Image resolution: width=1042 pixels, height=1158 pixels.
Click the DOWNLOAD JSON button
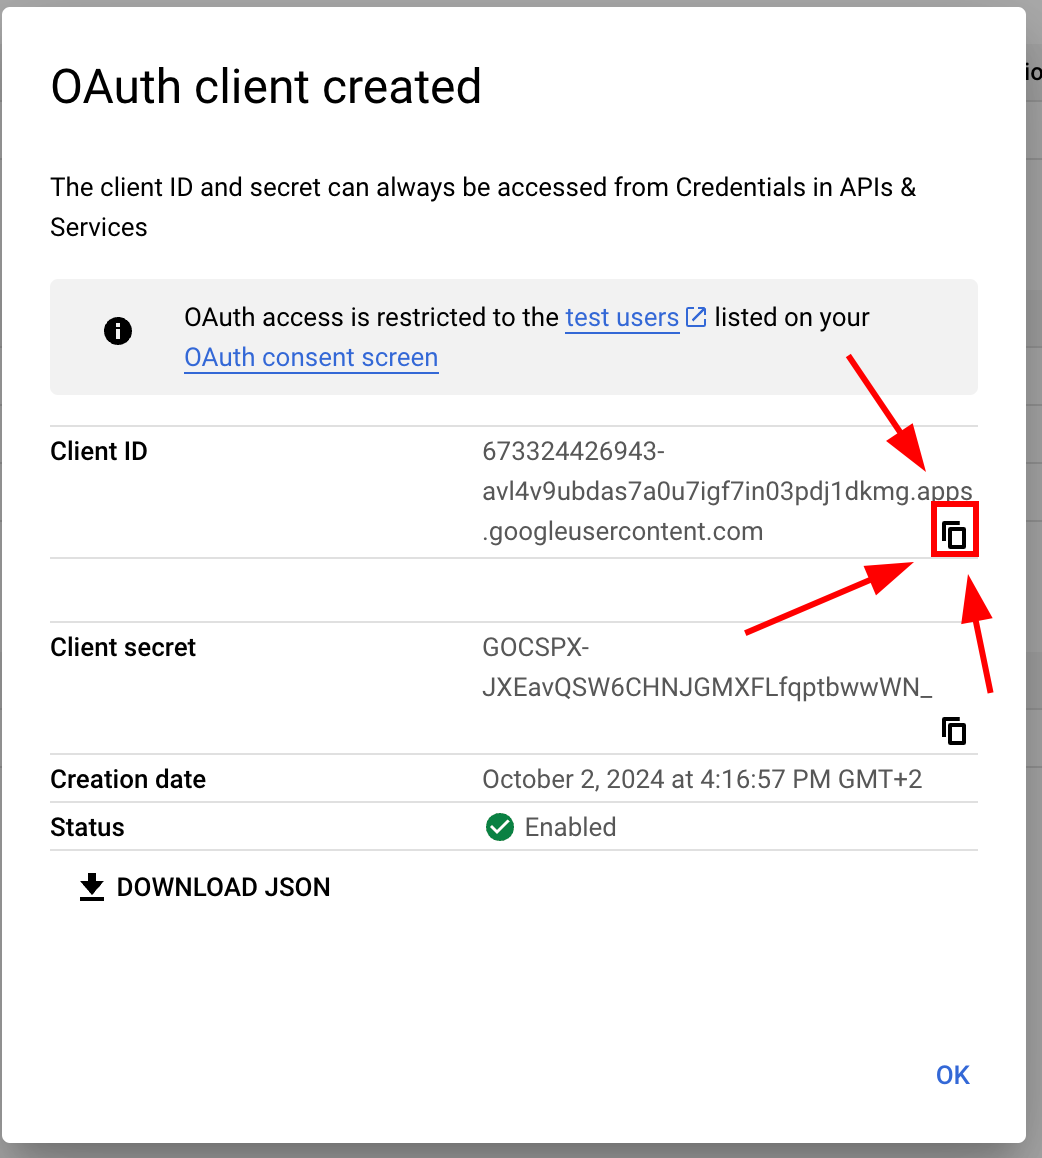click(224, 886)
